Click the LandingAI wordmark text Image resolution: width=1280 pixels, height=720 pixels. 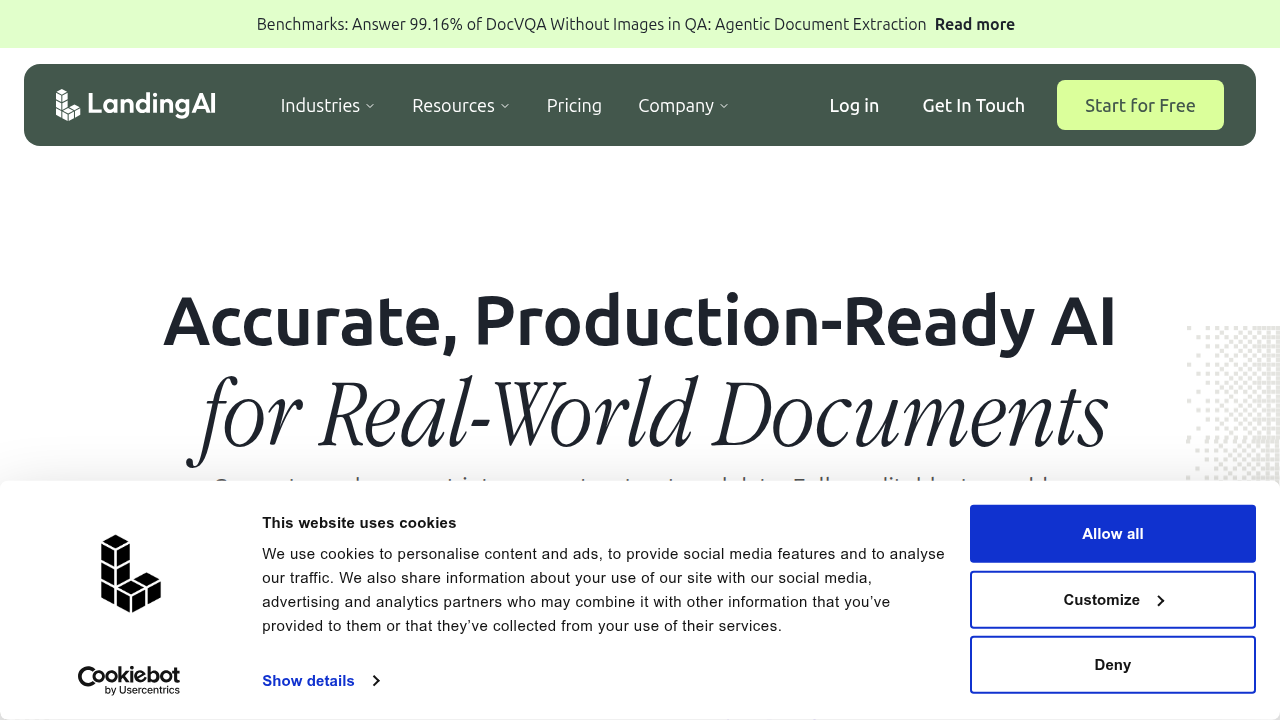click(151, 105)
